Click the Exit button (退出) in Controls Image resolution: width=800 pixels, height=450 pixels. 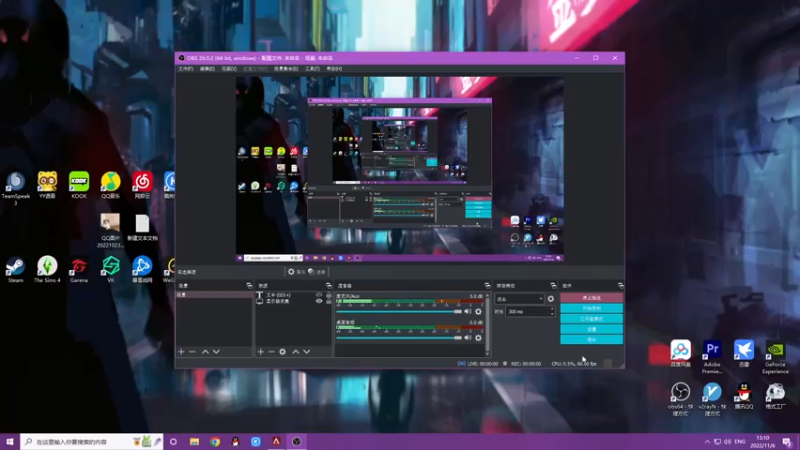tap(591, 339)
